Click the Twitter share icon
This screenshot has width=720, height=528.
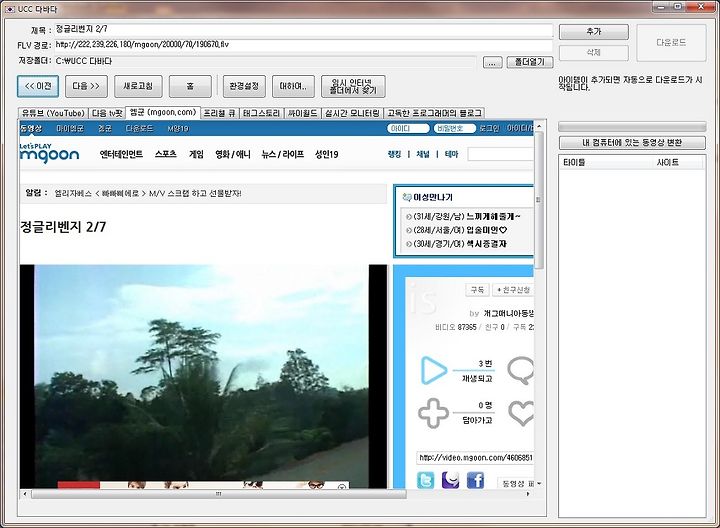tap(425, 480)
